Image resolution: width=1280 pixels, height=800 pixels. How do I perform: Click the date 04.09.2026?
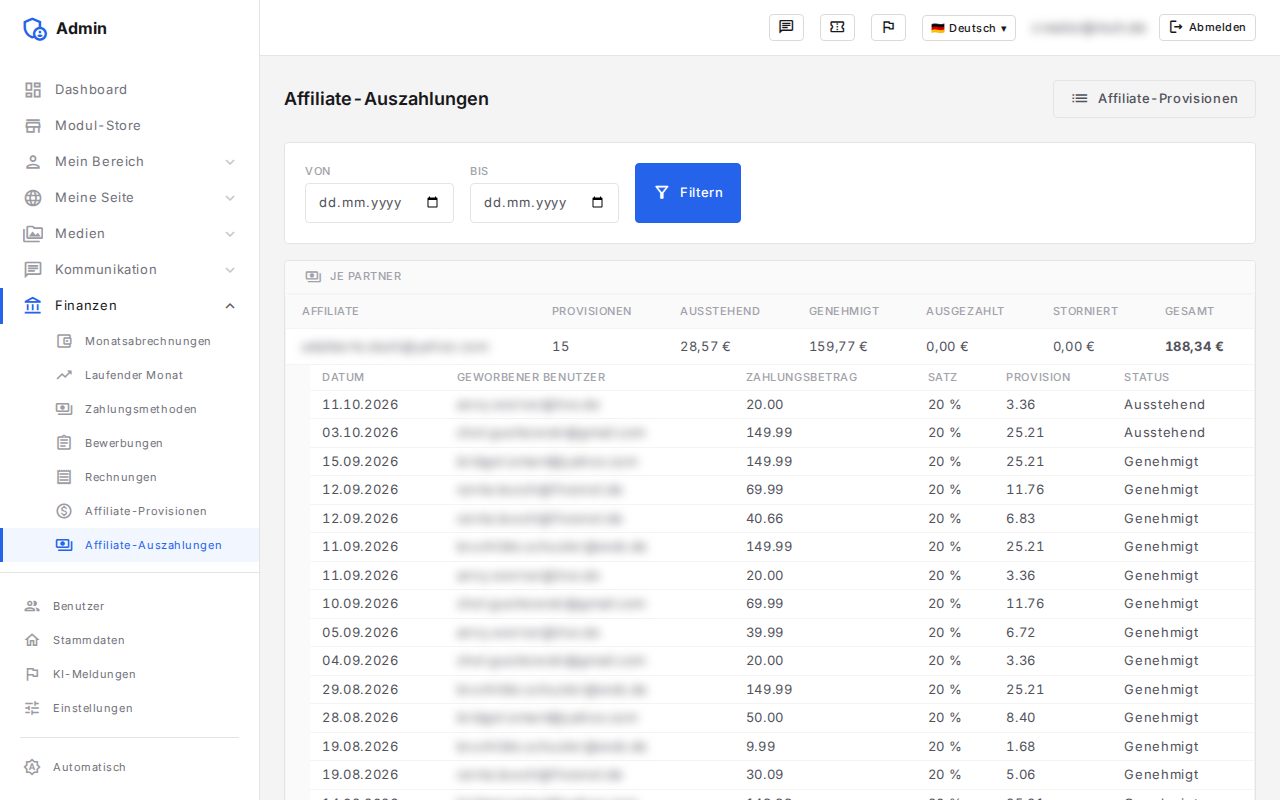point(360,661)
